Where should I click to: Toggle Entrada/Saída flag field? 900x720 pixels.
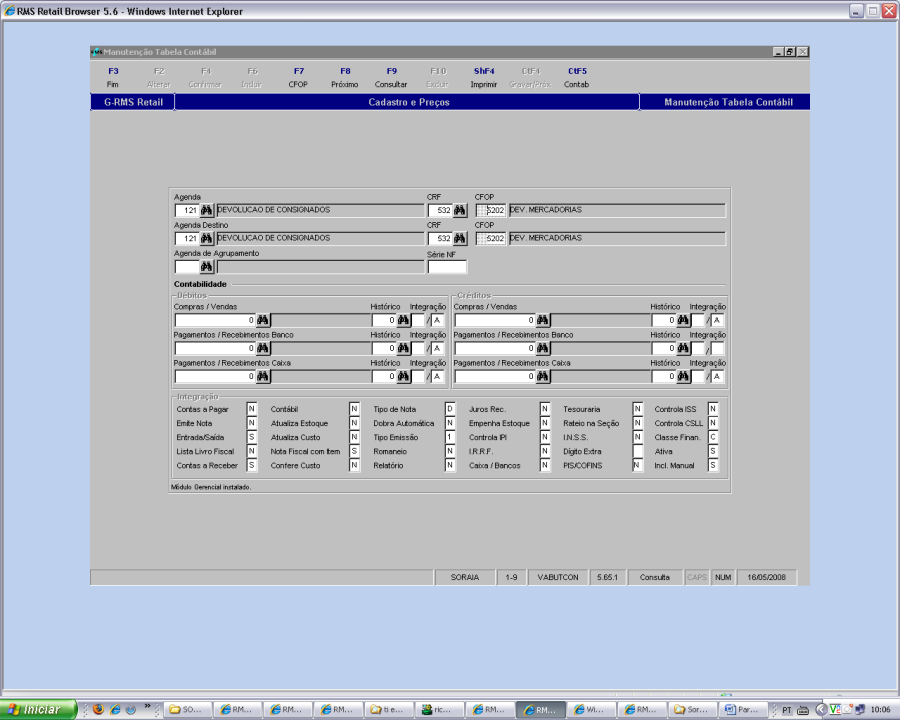251,437
